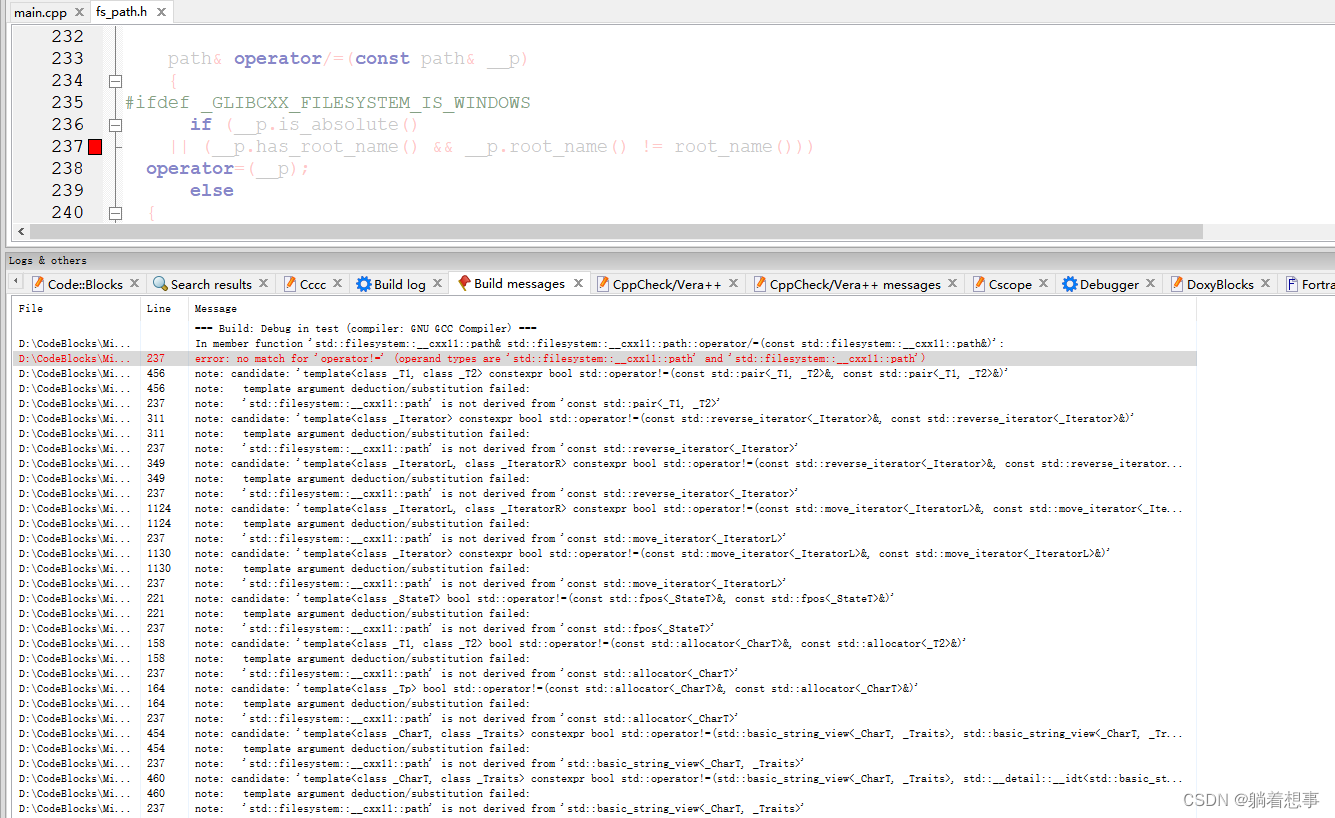The width and height of the screenshot is (1335, 818).
Task: Select the candidate note at line 349
Action: pos(604,463)
